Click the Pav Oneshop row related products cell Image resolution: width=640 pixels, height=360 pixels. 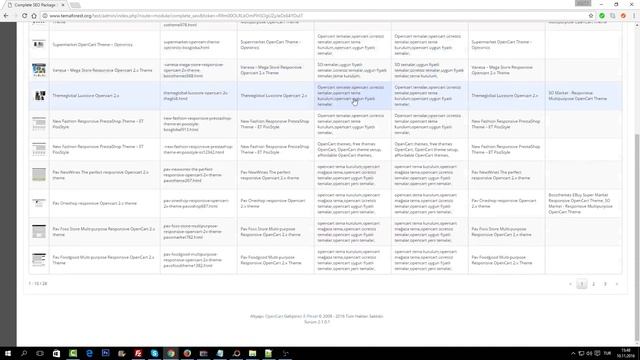pos(584,203)
